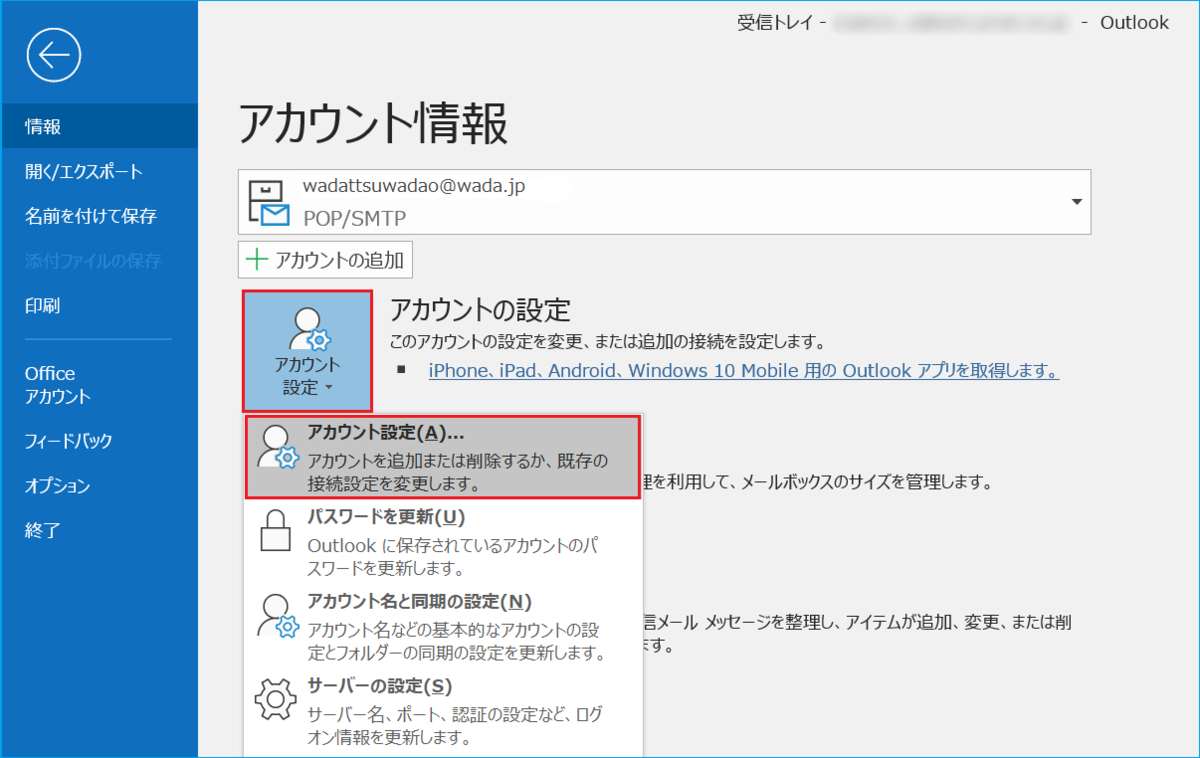This screenshot has width=1200, height=758.
Task: Click the gear icon for サーバーの設定
Action: click(277, 699)
